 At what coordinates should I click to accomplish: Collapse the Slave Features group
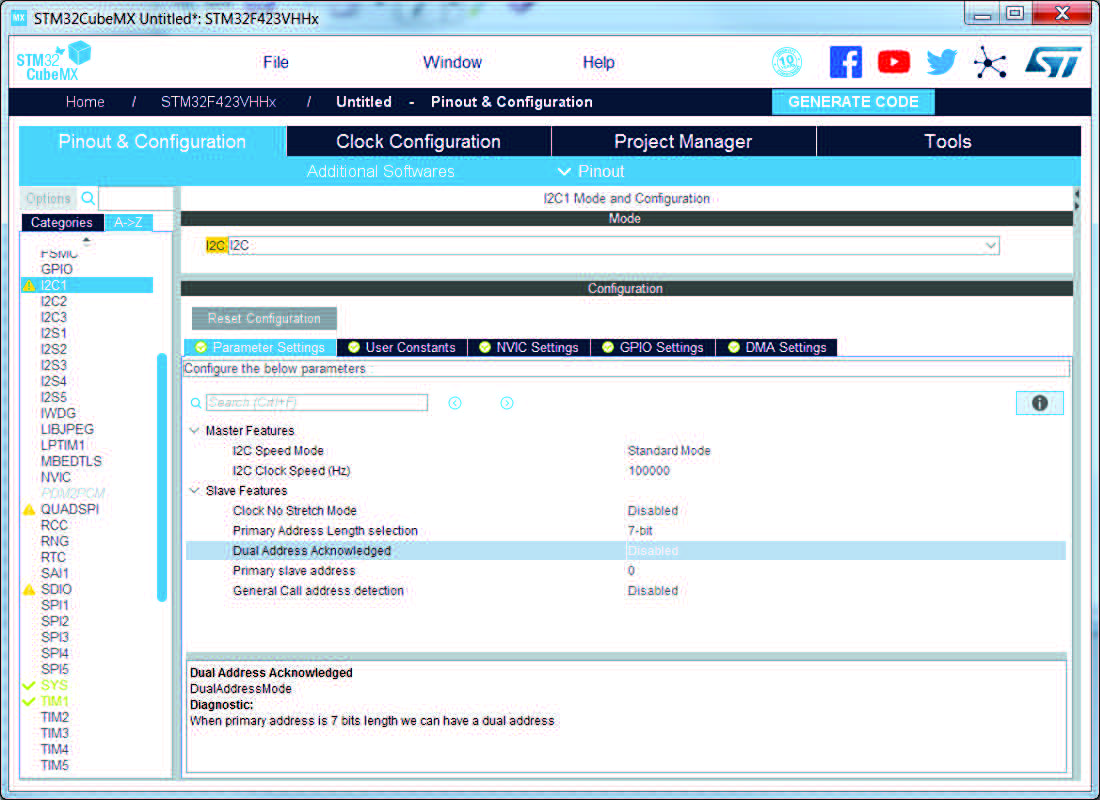coord(195,491)
